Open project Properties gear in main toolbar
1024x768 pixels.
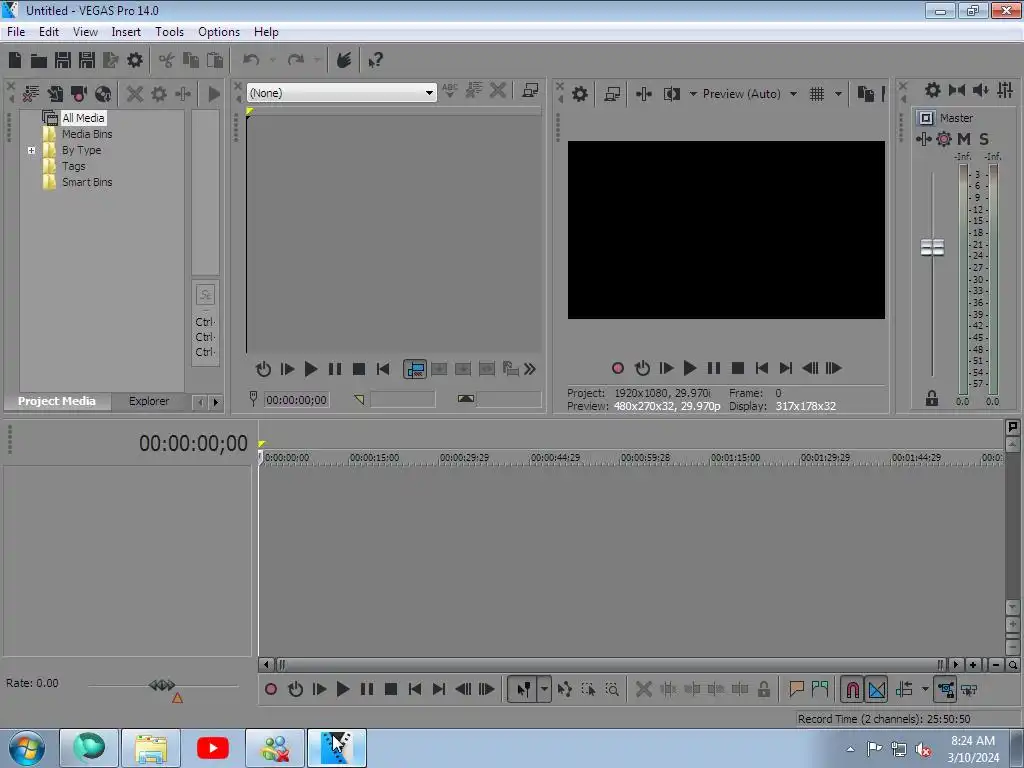[135, 60]
